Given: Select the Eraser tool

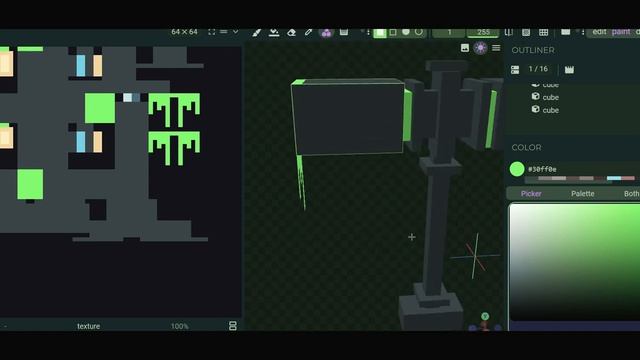Looking at the screenshot, I should [x=291, y=33].
